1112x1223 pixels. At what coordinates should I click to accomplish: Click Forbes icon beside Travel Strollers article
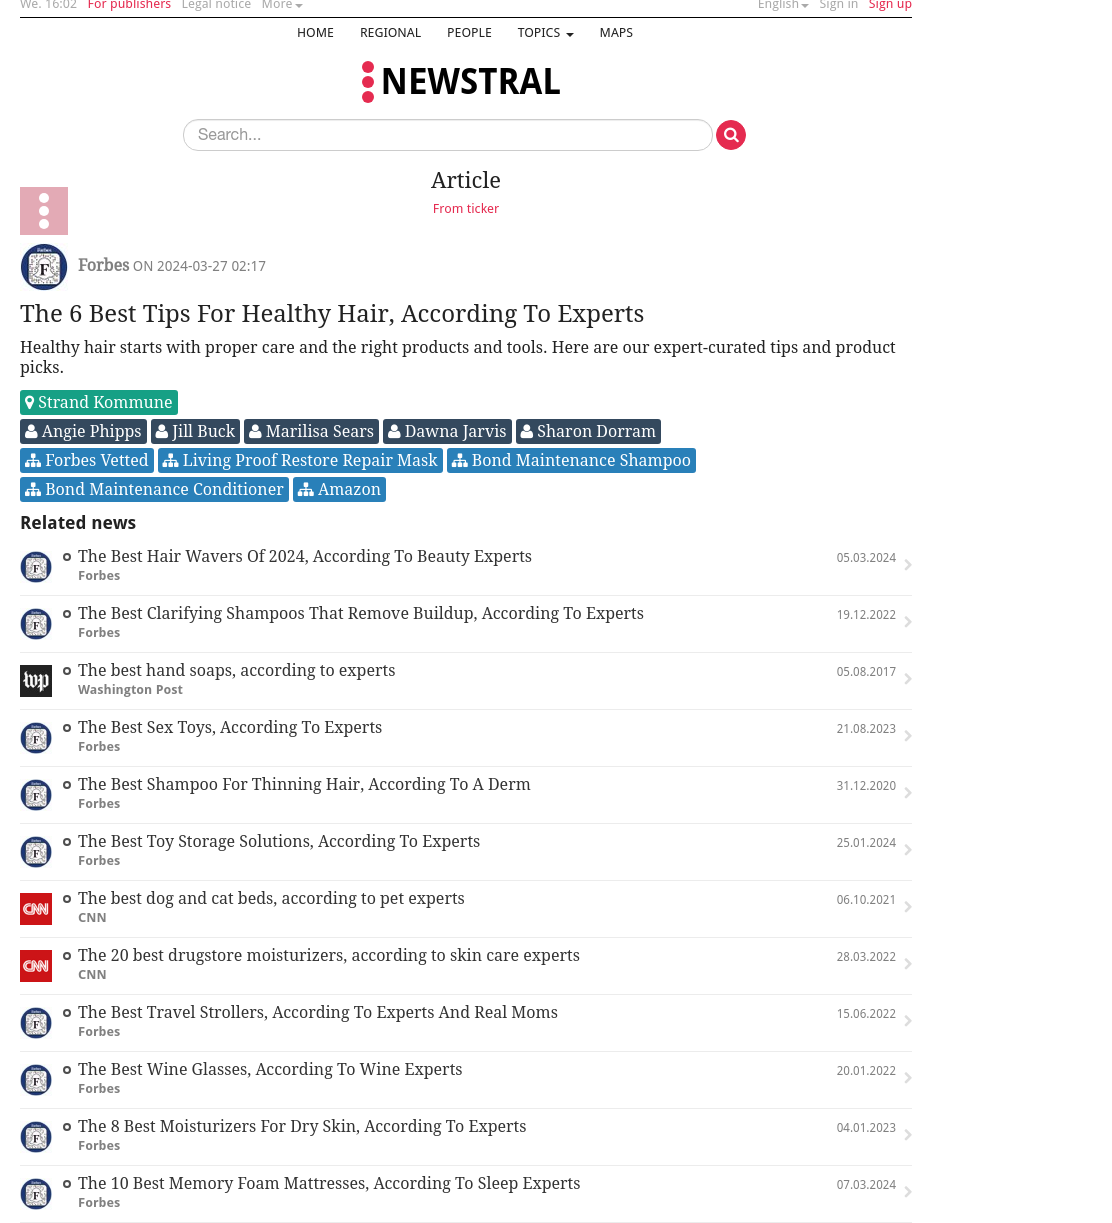[36, 1023]
